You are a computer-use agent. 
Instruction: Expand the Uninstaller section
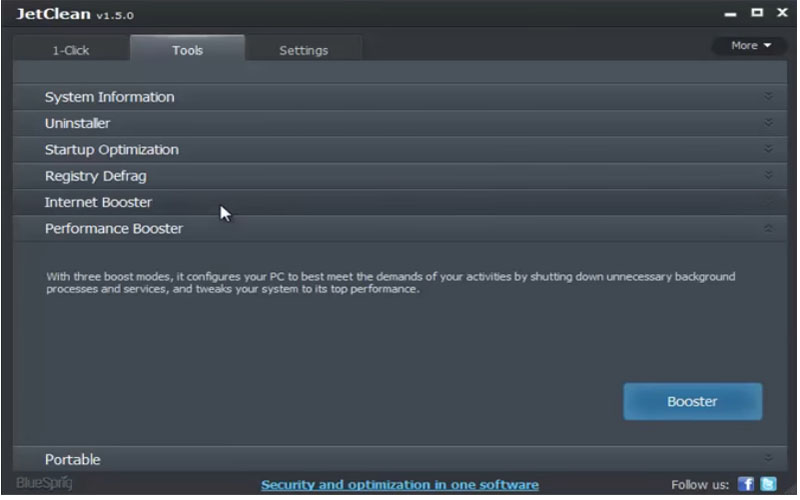(399, 123)
